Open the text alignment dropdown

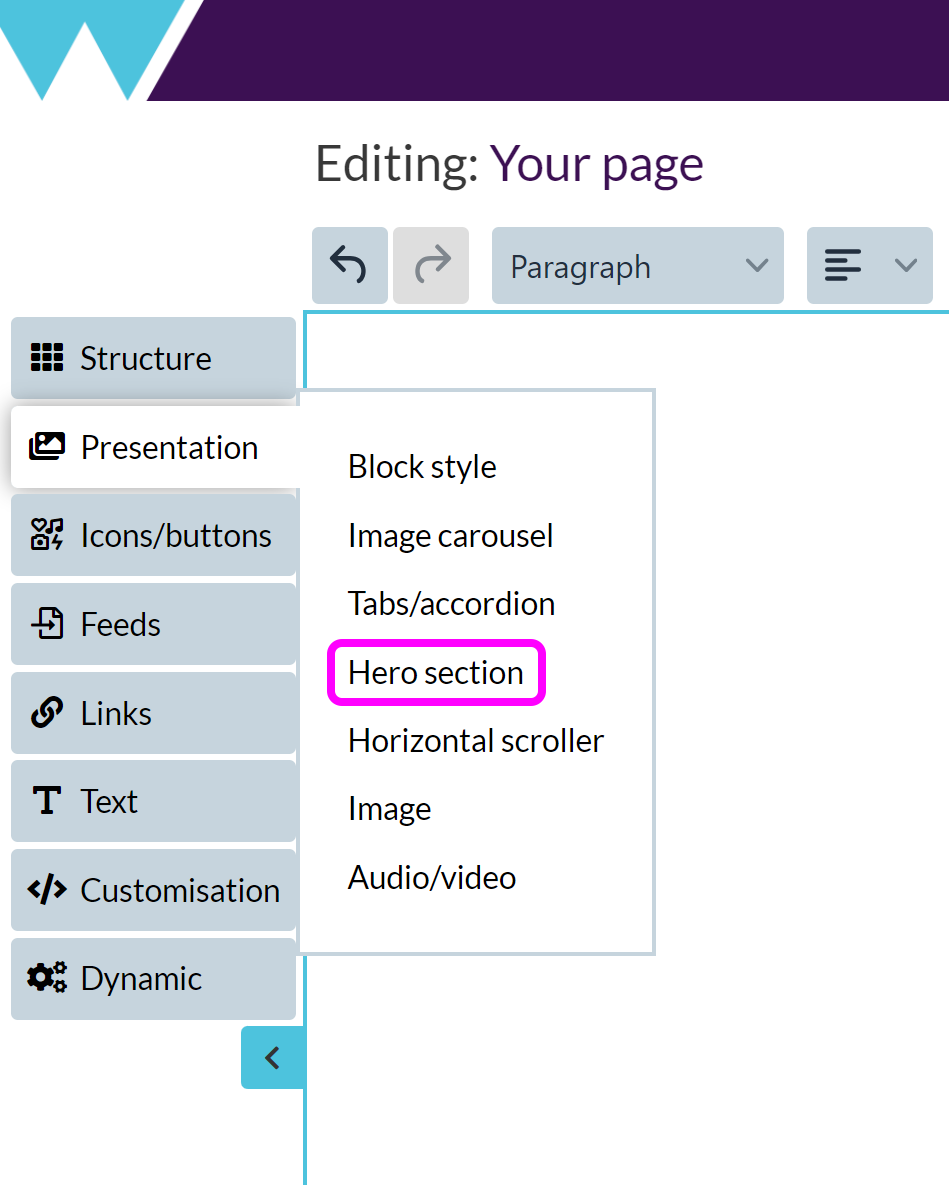click(870, 265)
